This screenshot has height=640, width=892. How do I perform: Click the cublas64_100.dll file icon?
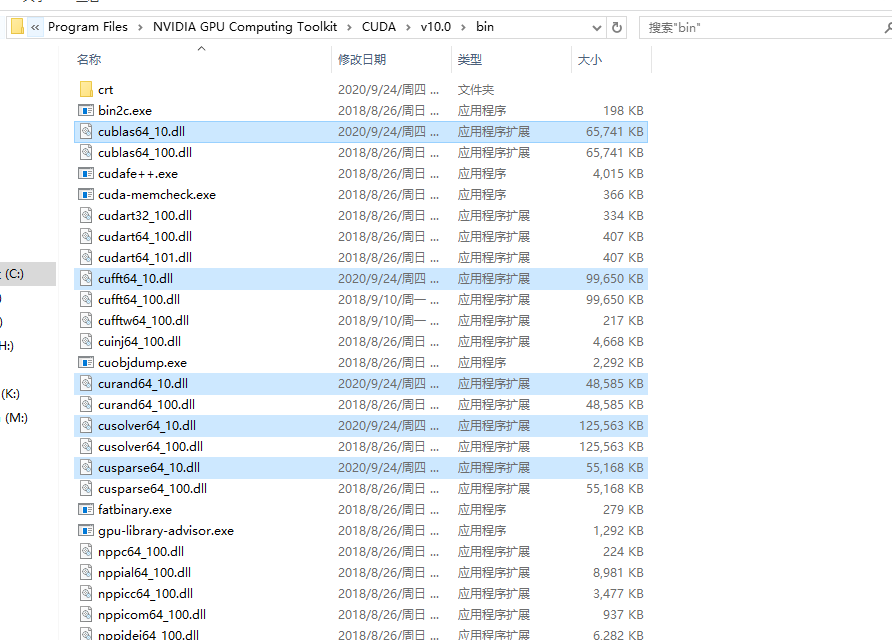86,152
